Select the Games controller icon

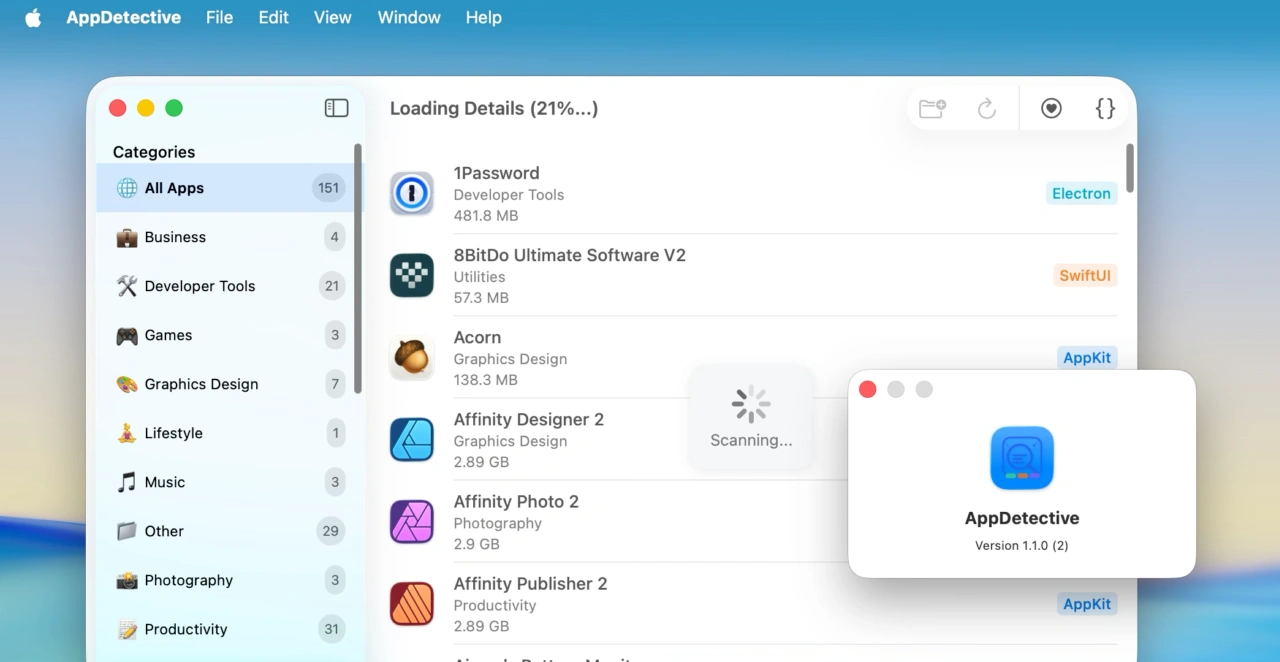click(127, 335)
